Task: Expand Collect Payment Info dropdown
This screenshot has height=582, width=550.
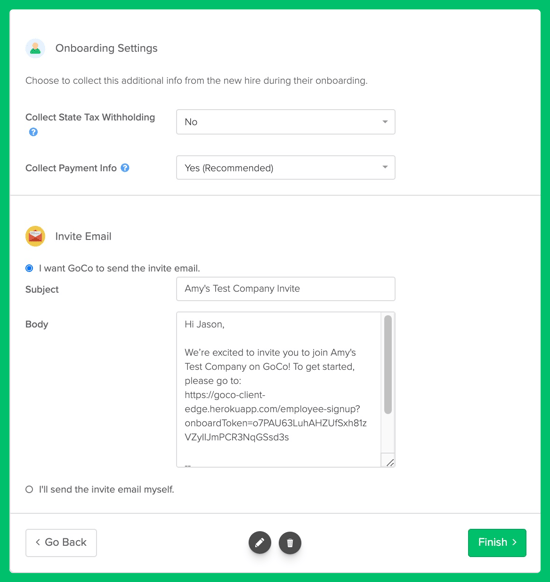Action: coord(286,167)
